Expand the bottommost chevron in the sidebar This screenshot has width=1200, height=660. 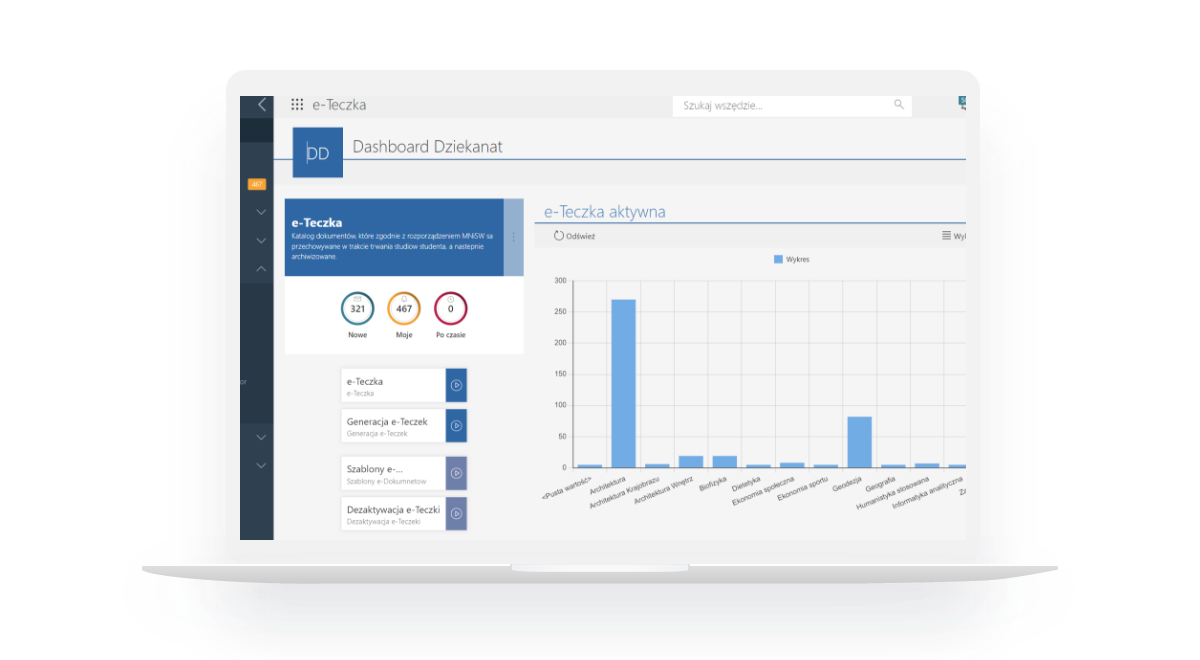(x=261, y=466)
